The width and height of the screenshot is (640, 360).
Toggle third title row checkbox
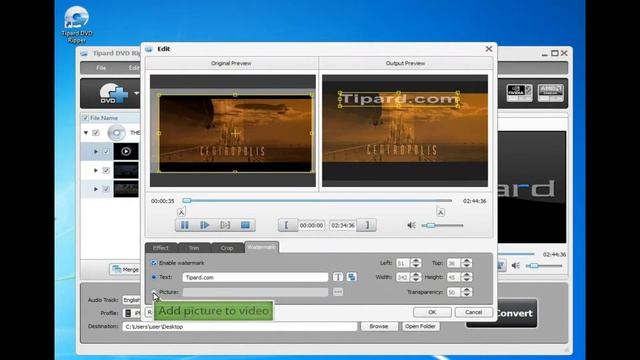[x=106, y=189]
